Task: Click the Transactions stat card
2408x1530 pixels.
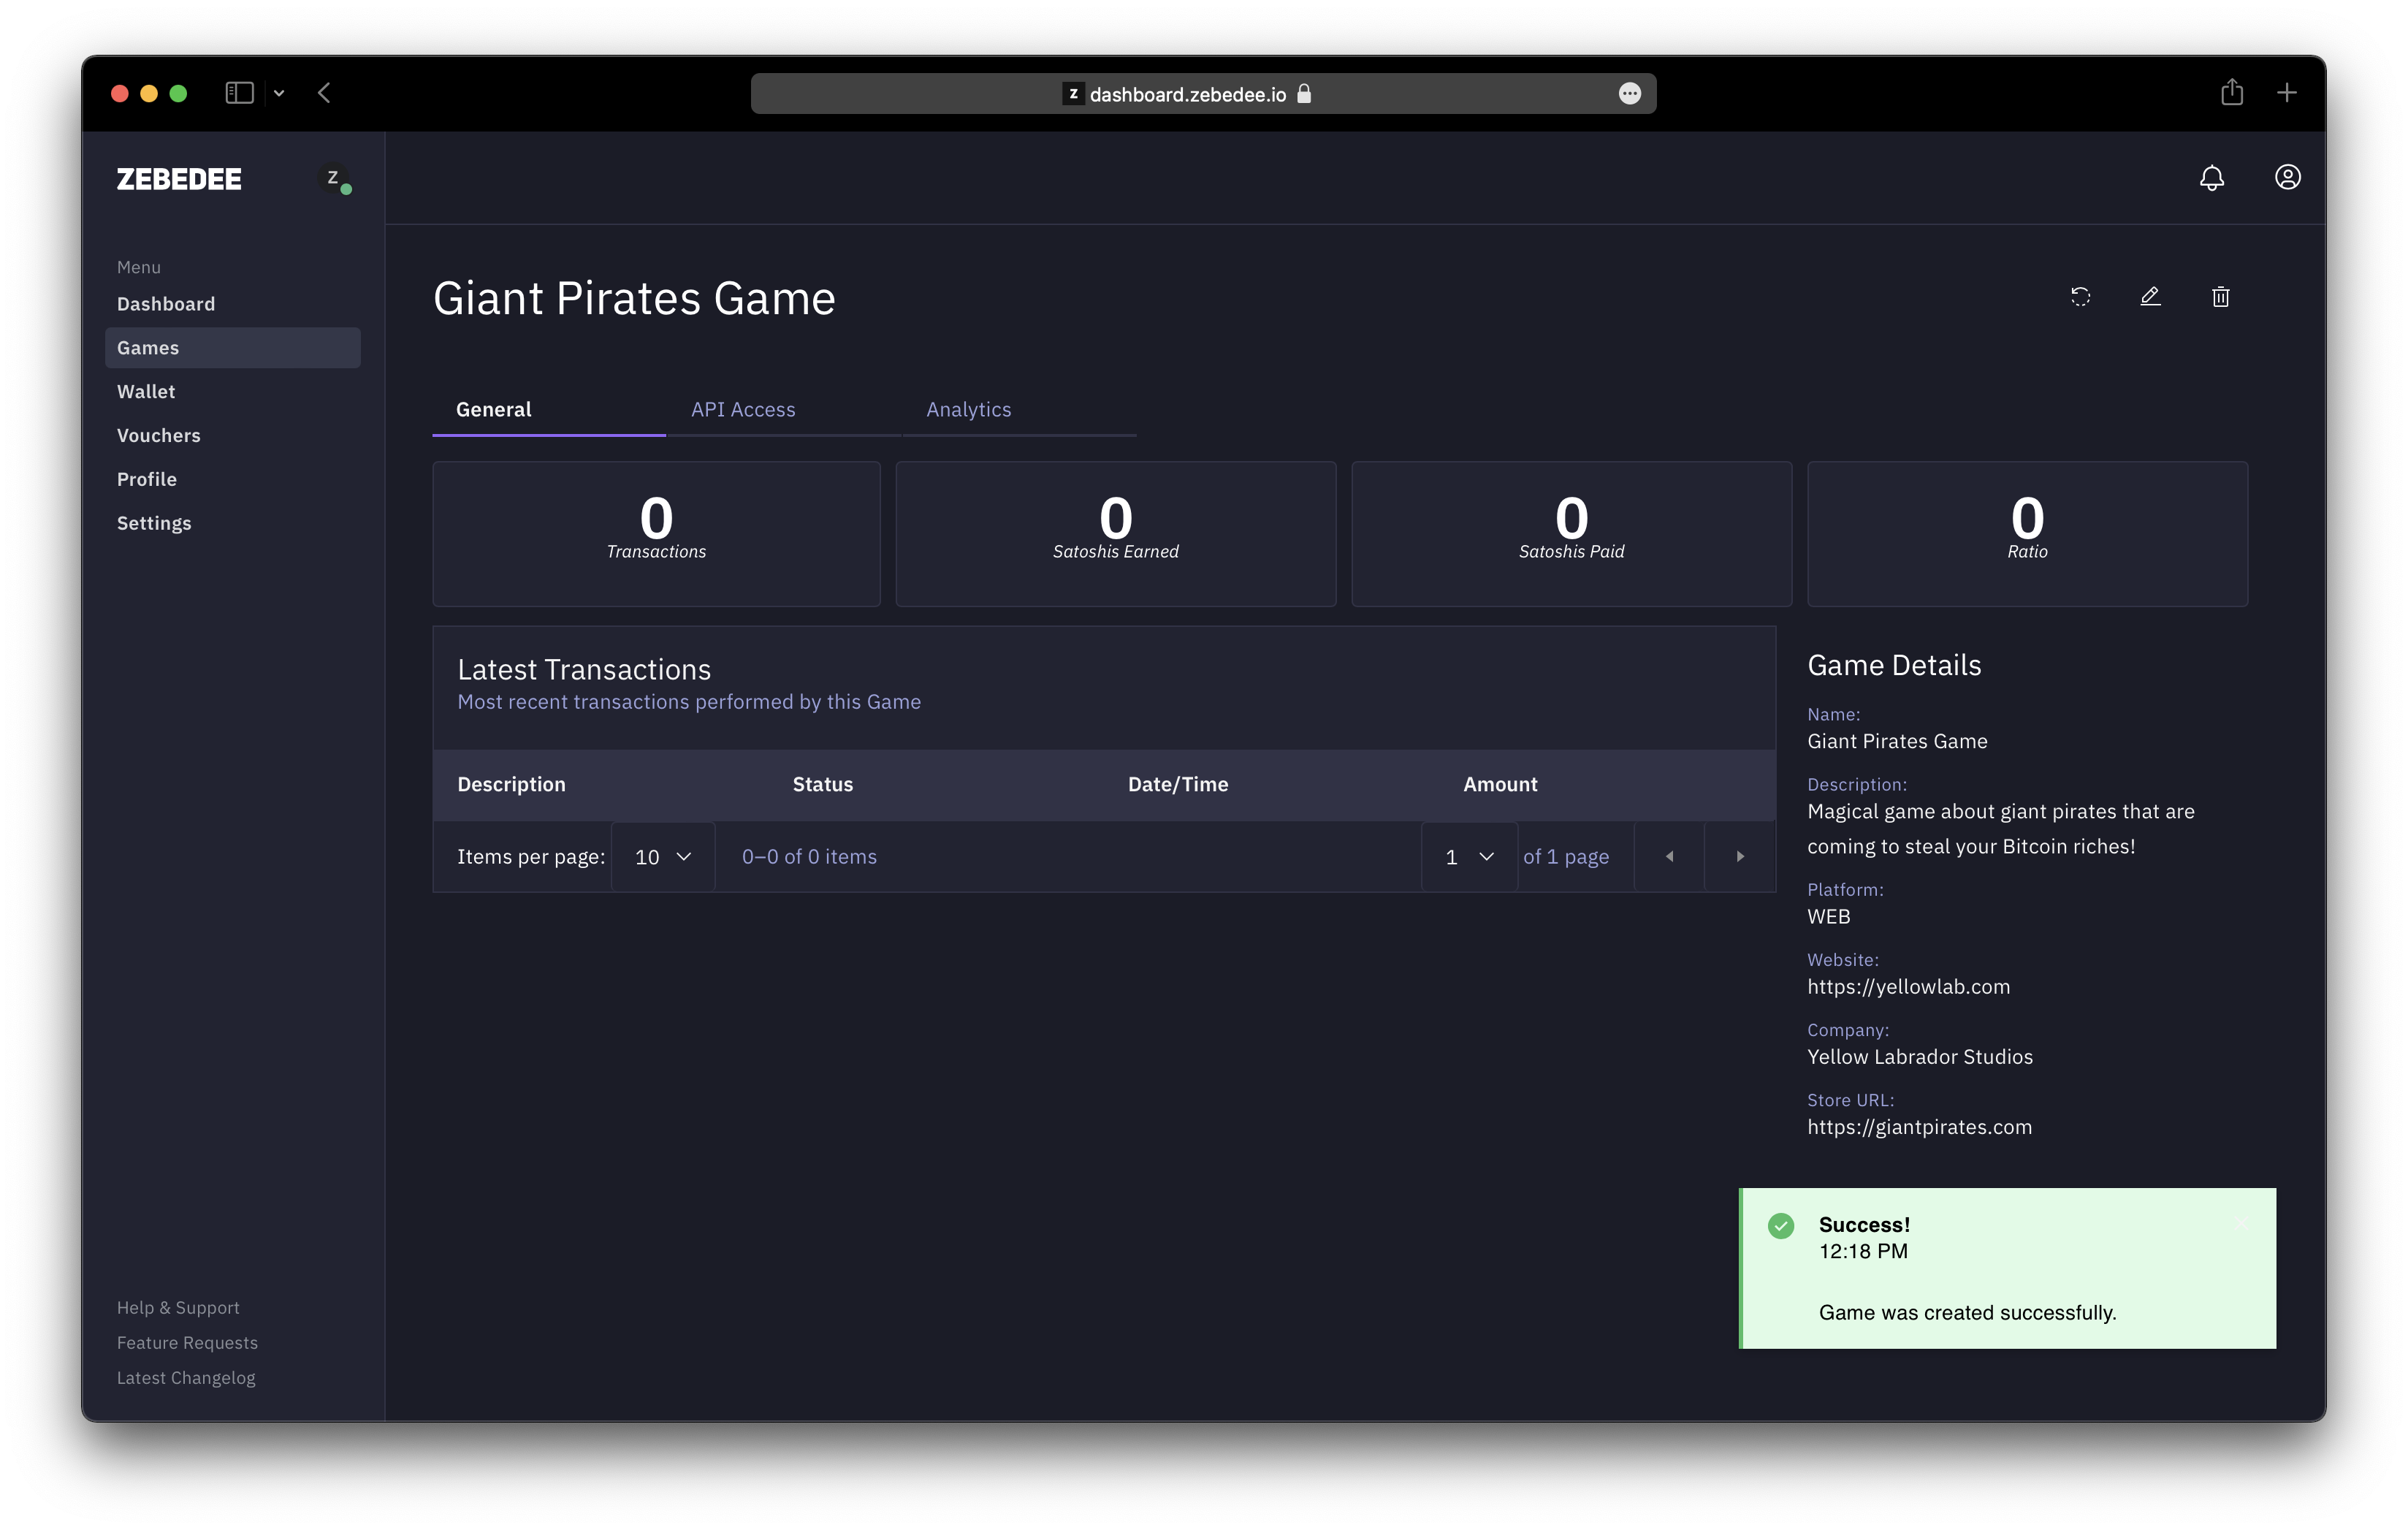Action: pos(656,534)
